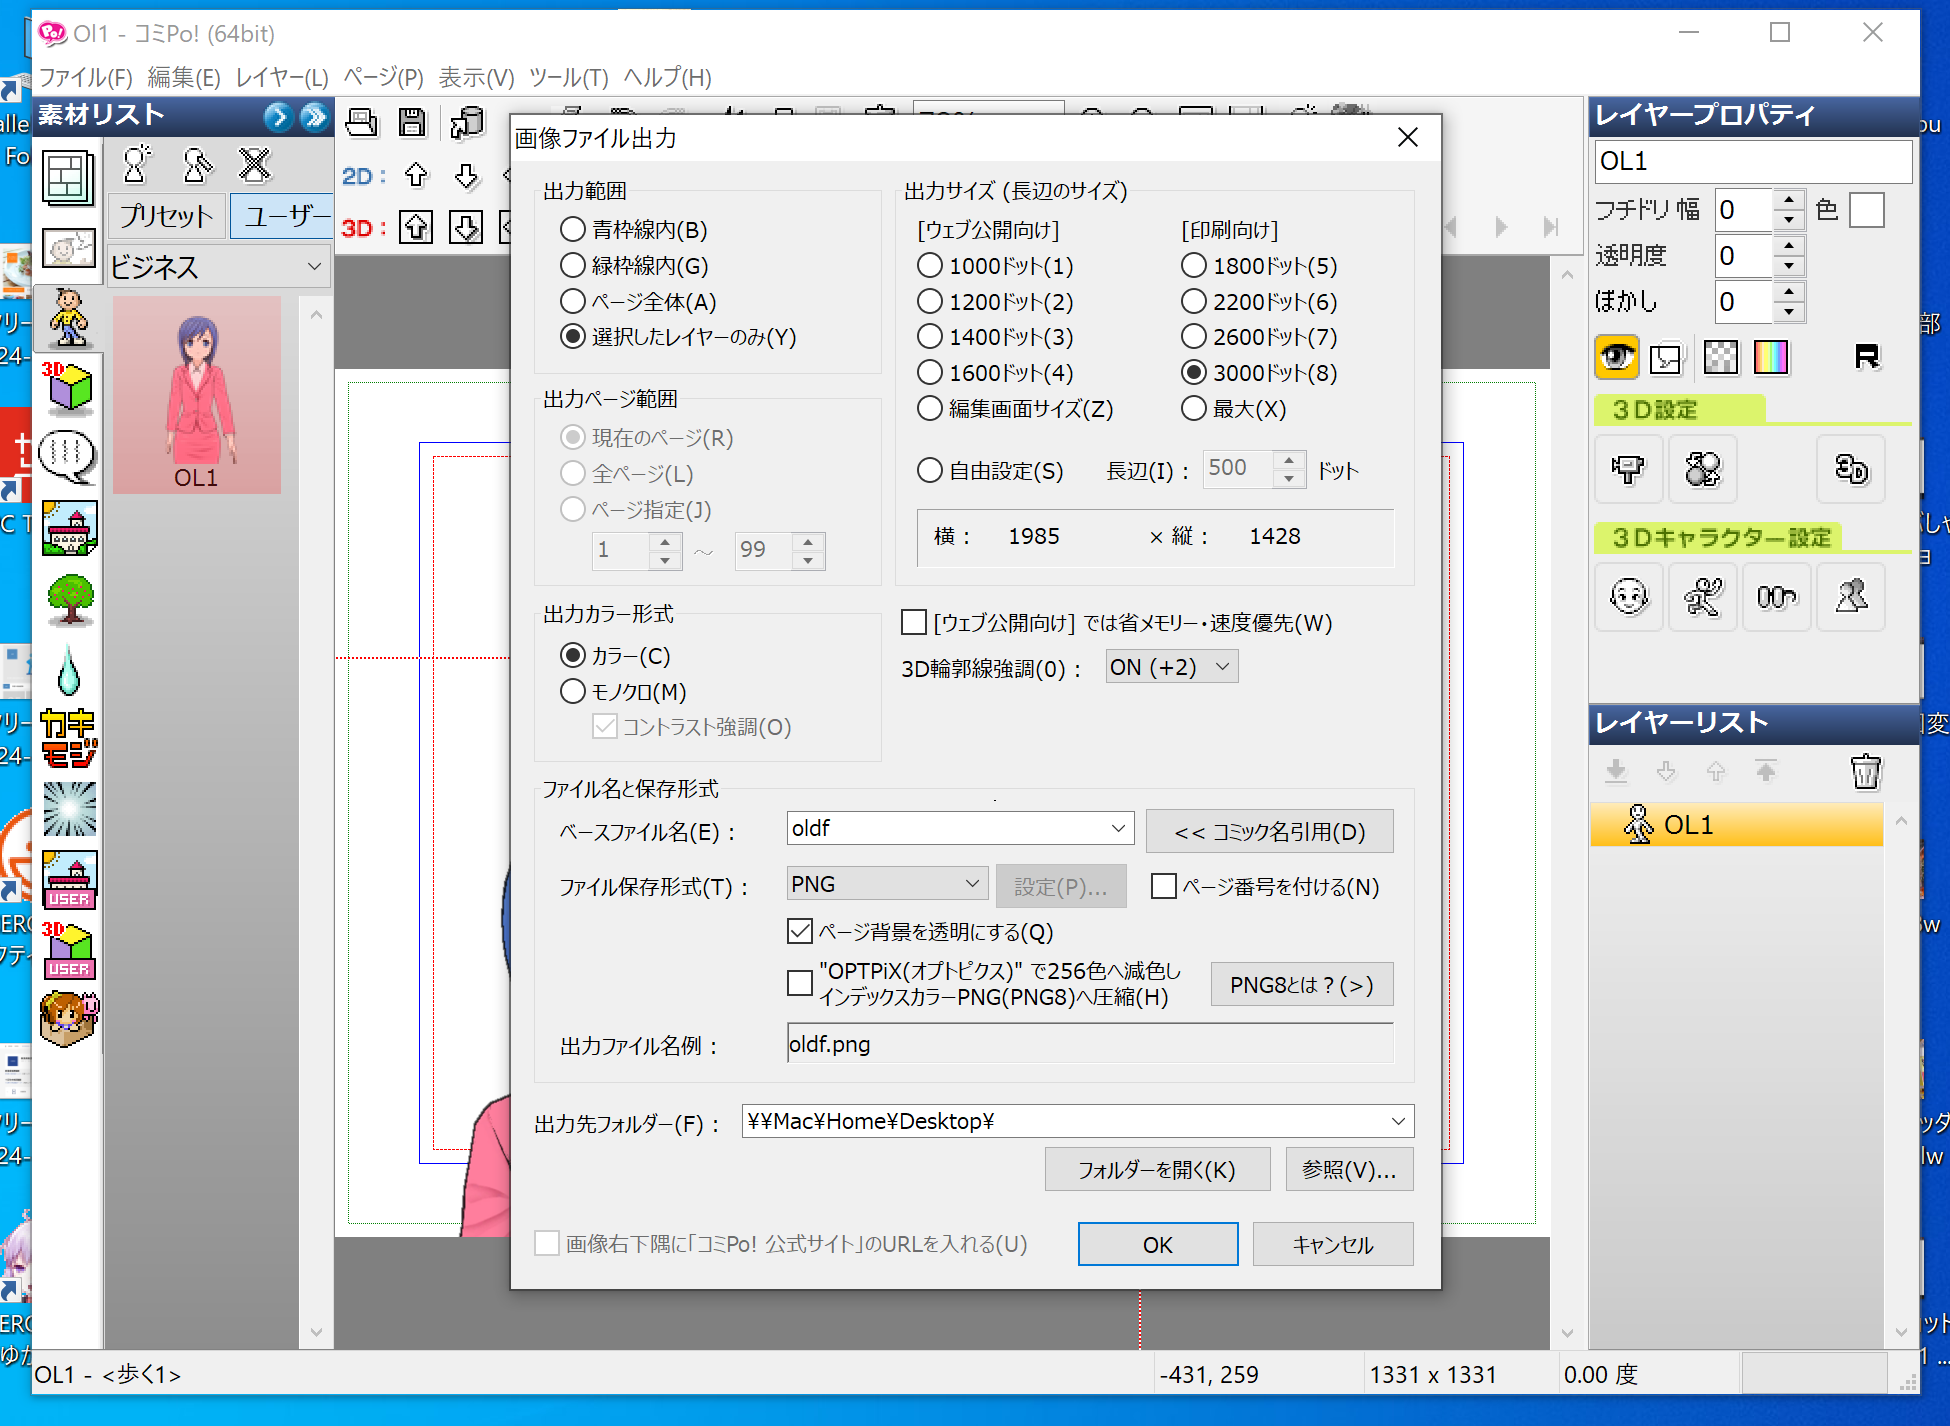Select the tree background material icon
Viewport: 1950px width, 1426px height.
point(70,599)
